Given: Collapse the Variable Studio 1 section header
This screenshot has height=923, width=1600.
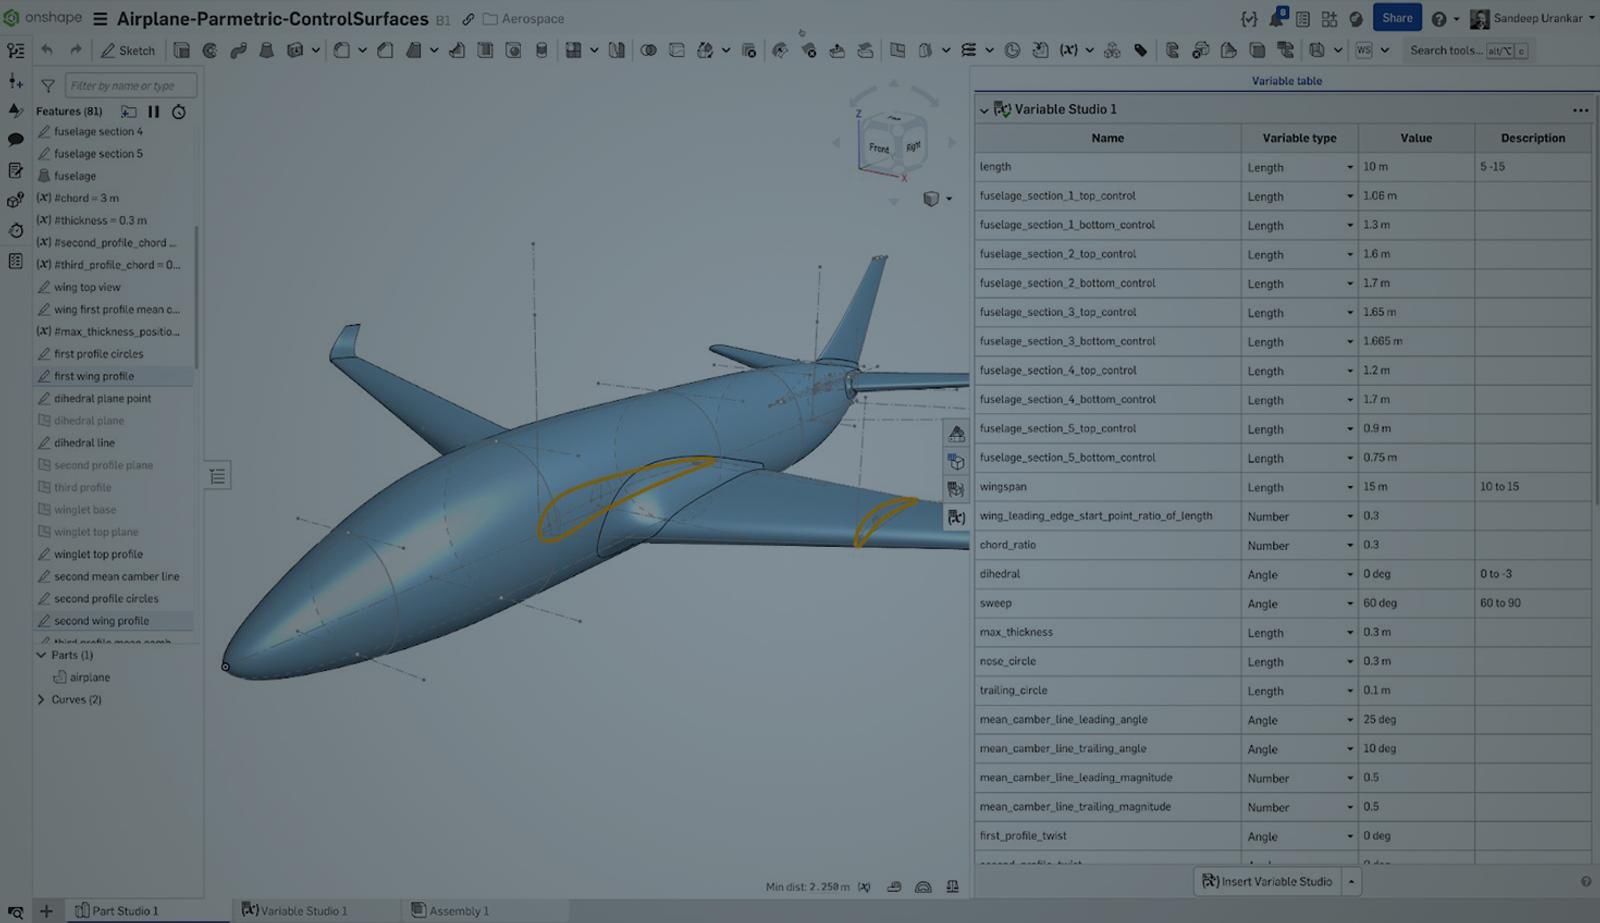Looking at the screenshot, I should click(985, 110).
